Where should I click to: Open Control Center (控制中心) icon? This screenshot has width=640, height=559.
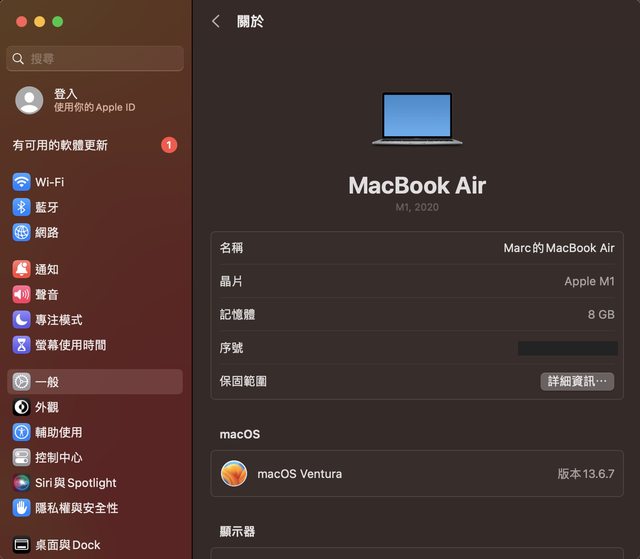pyautogui.click(x=21, y=458)
